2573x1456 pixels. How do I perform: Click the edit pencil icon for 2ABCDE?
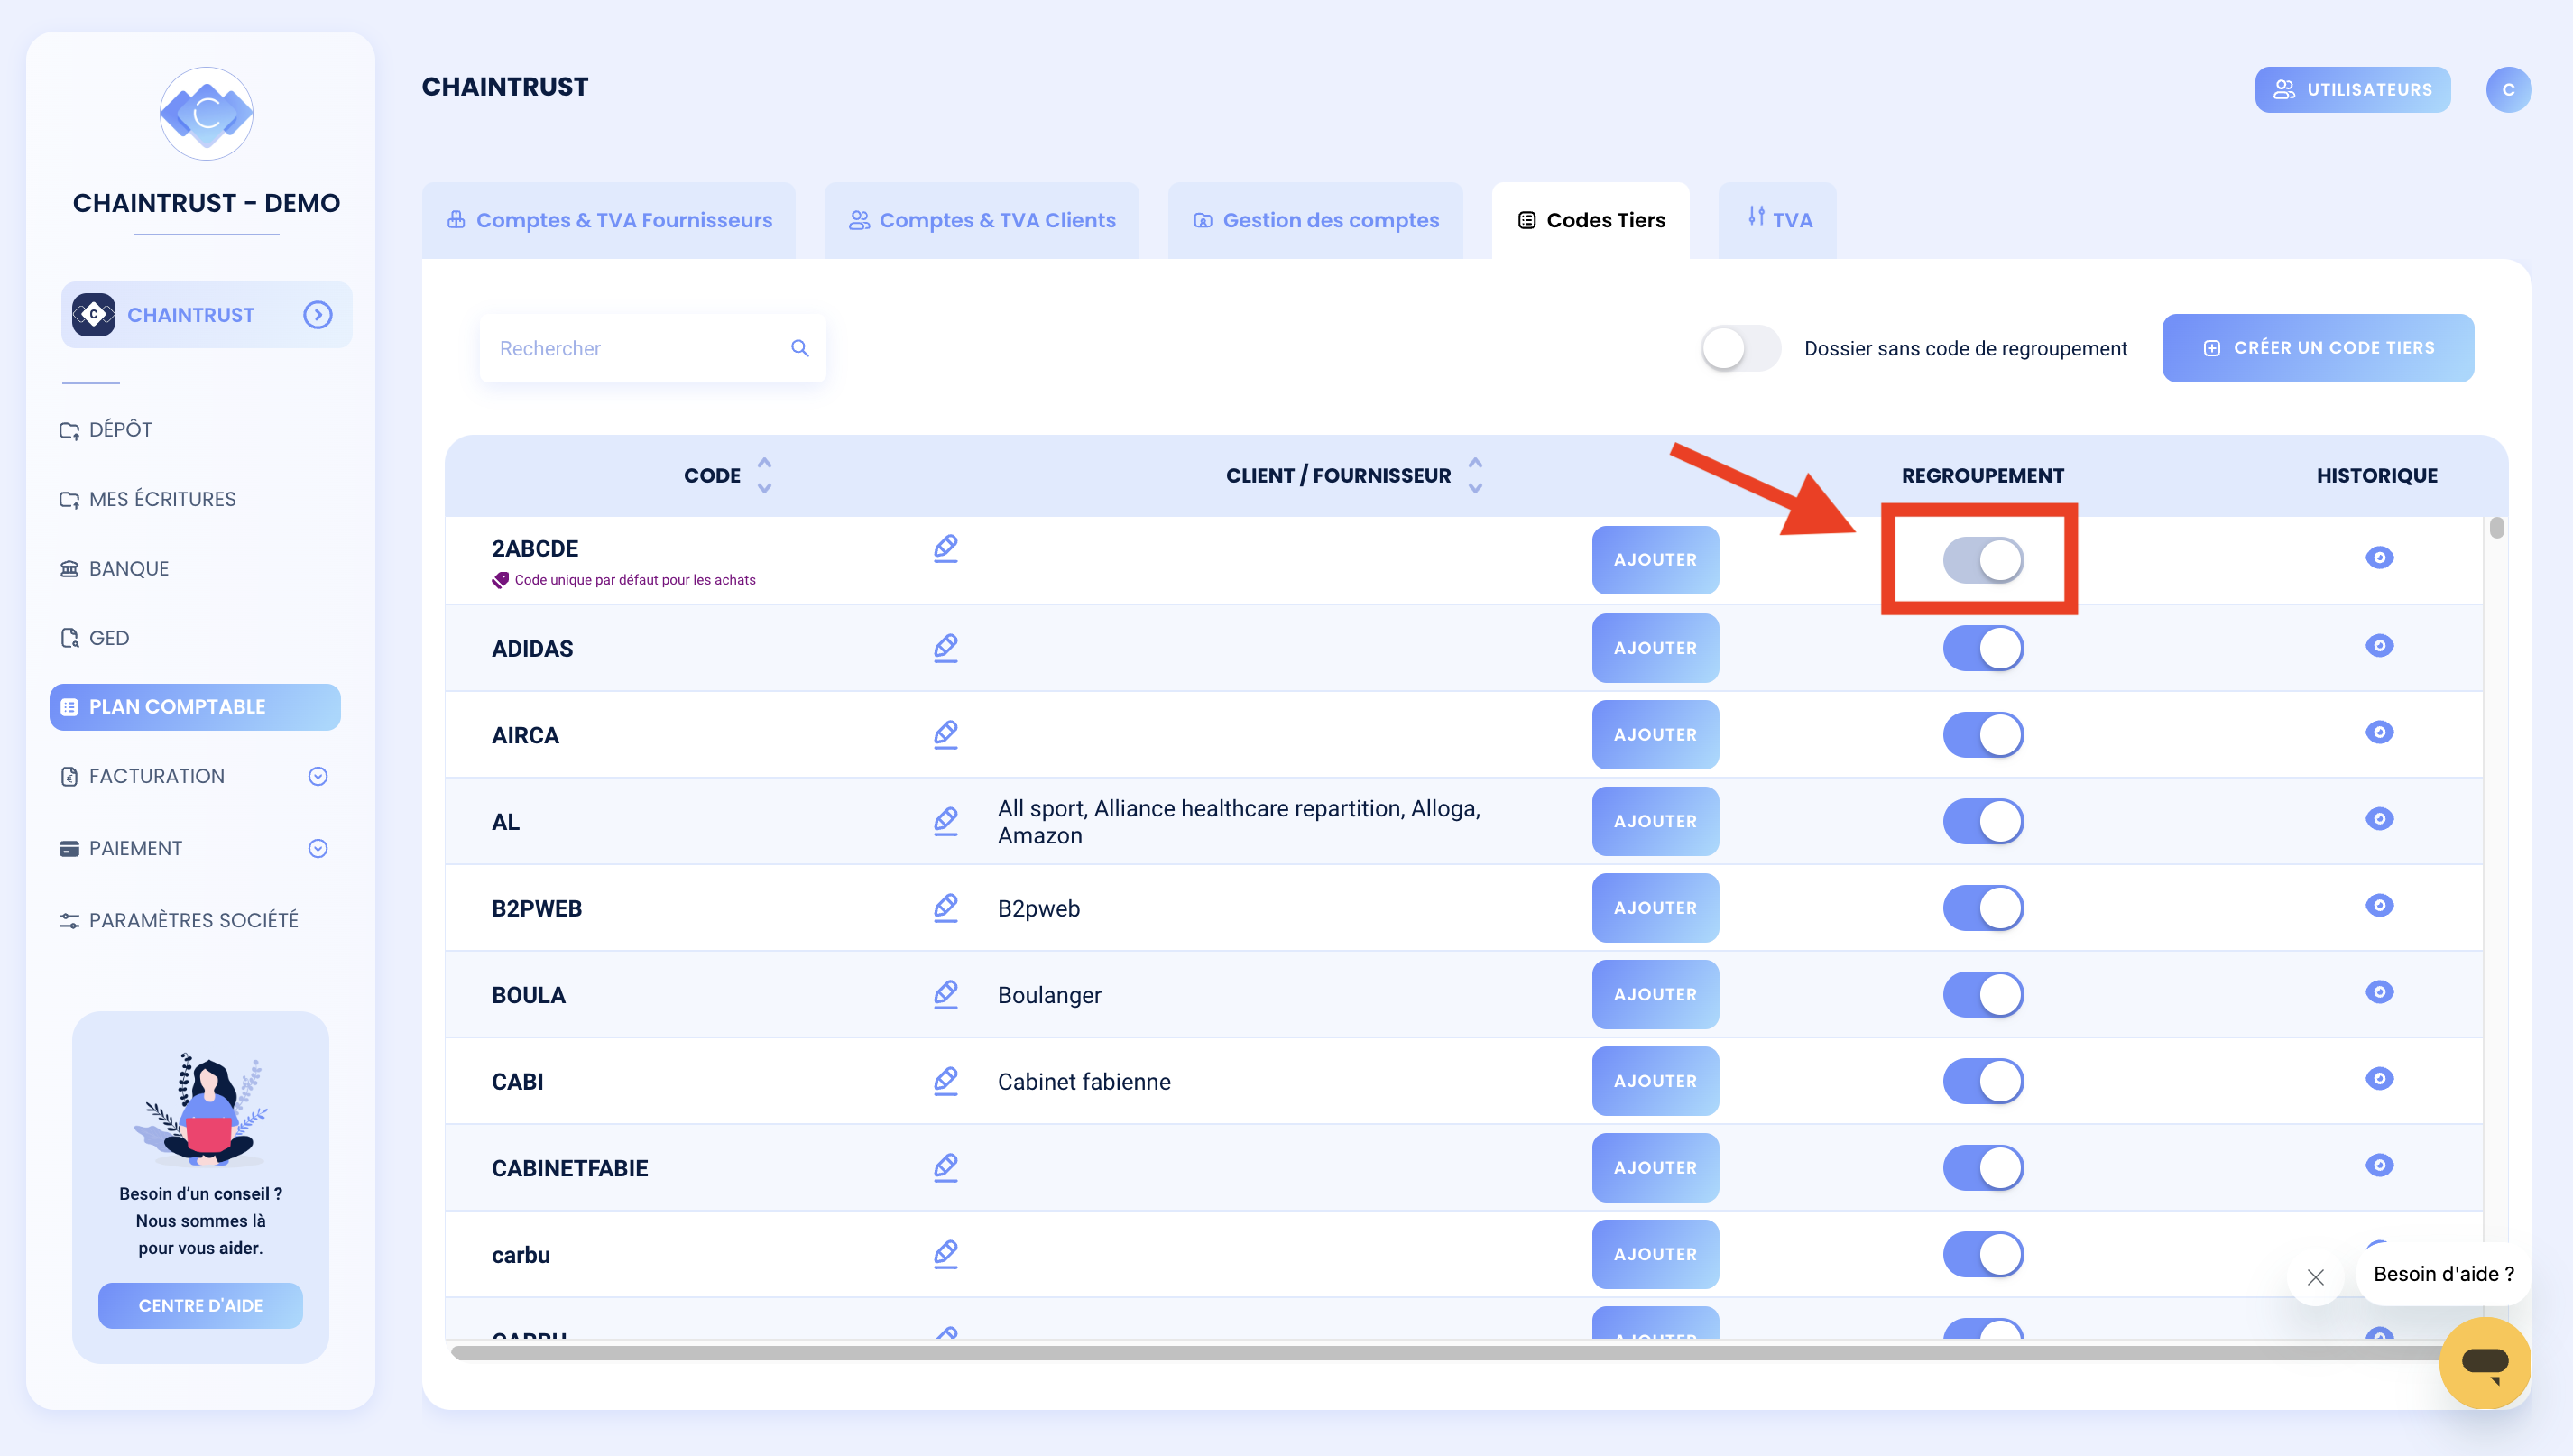coord(945,548)
